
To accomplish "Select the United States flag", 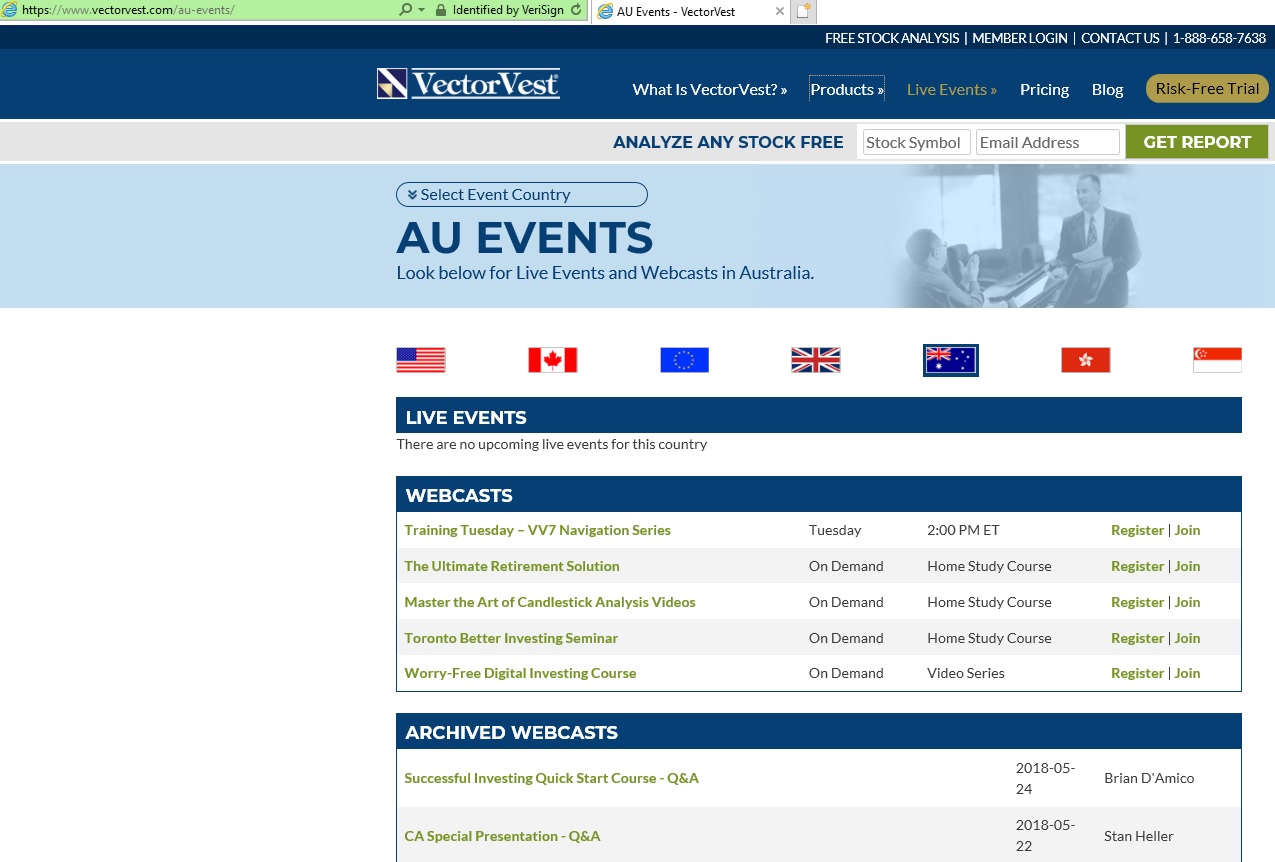I will pyautogui.click(x=420, y=359).
